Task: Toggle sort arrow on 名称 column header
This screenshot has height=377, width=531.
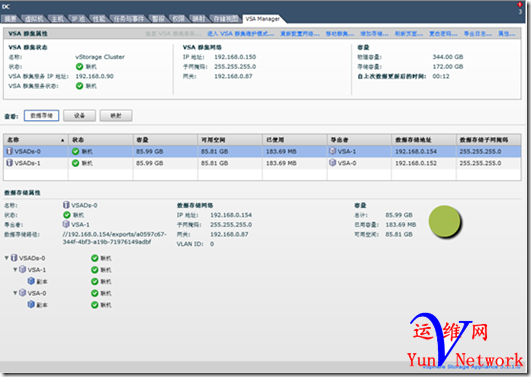Action: (x=62, y=140)
